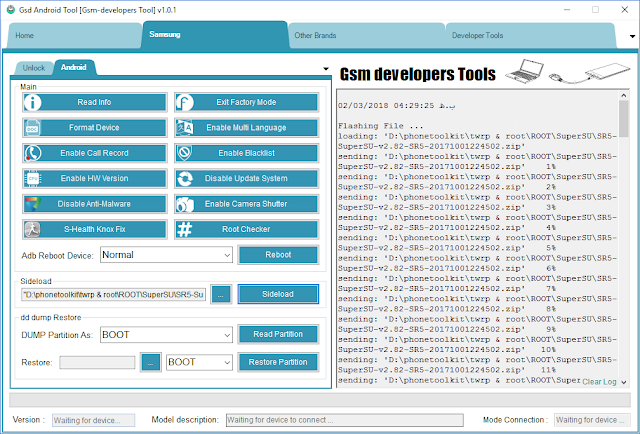640x434 pixels.
Task: Expand the Unlock/Android sub-tab overflow arrow
Action: click(326, 69)
